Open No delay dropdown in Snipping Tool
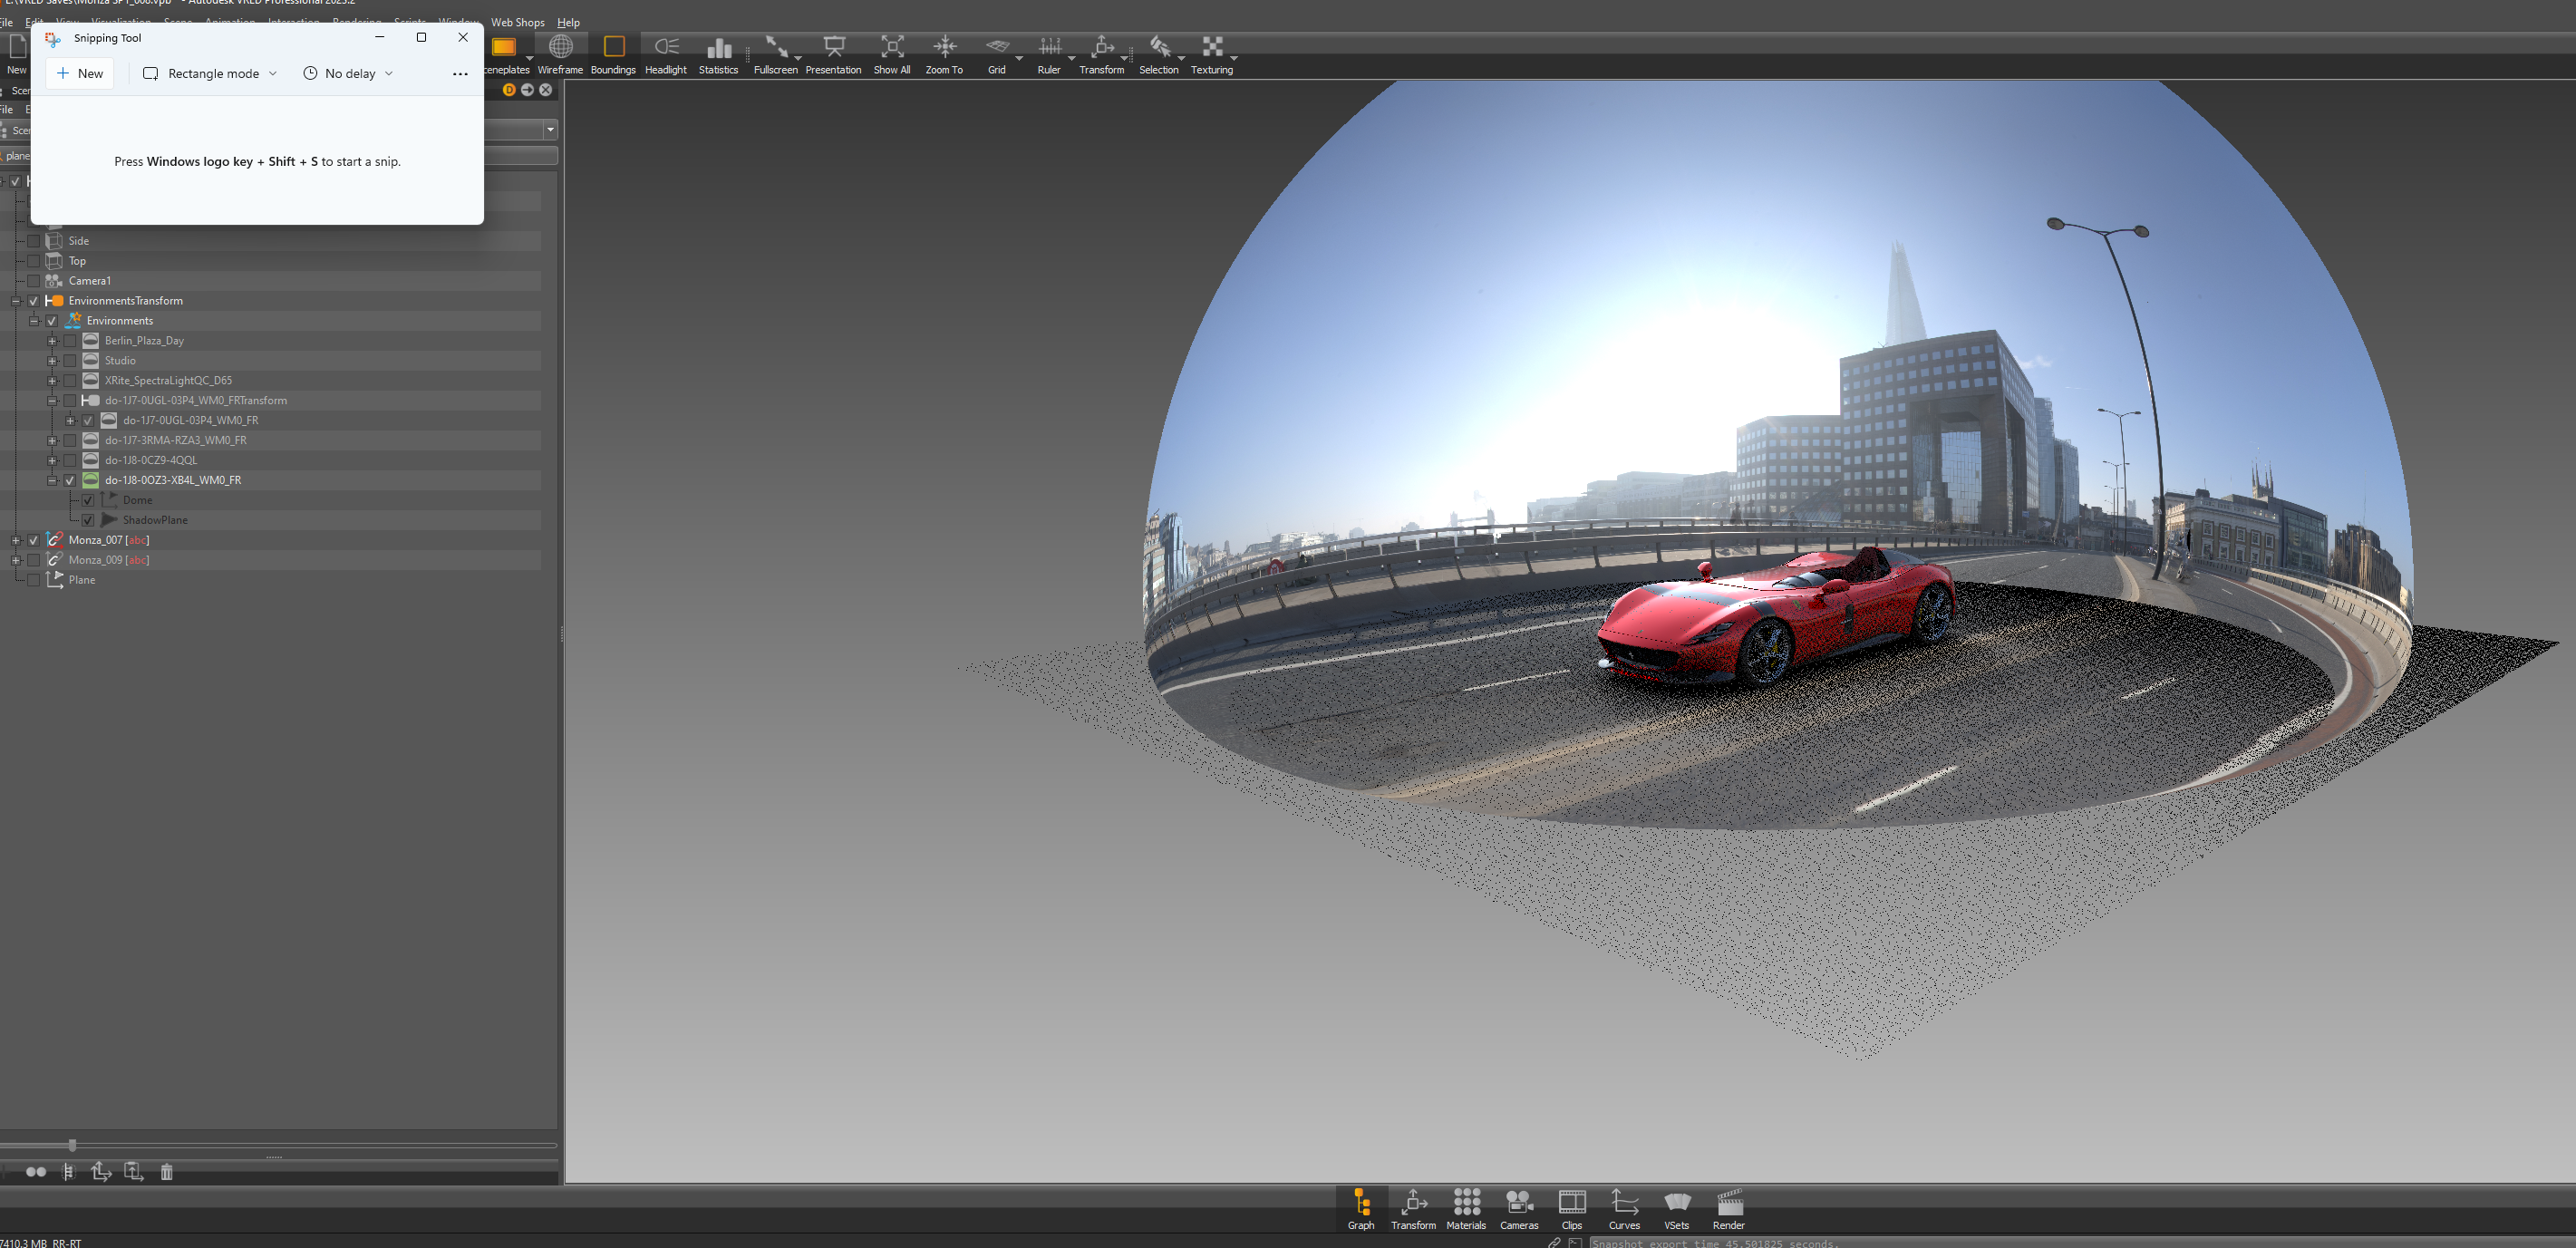Image resolution: width=2576 pixels, height=1248 pixels. (x=348, y=73)
